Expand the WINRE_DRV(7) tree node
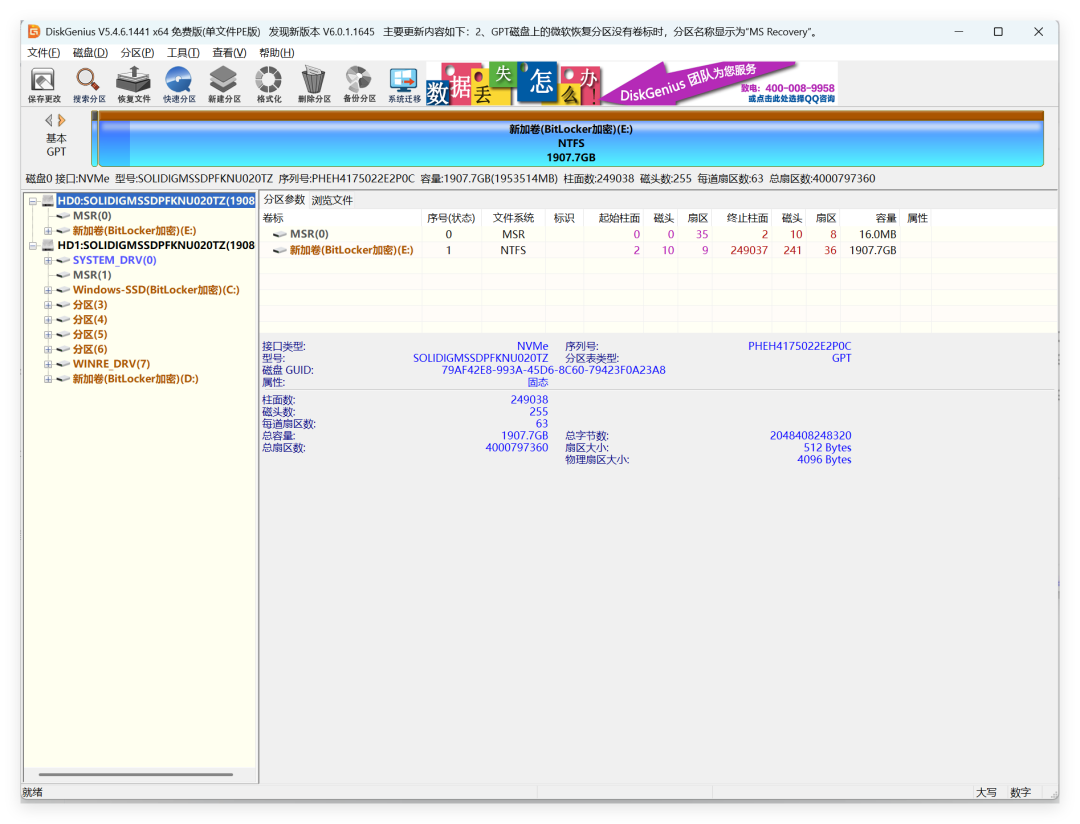Screen dimensions: 1080x824 click(48, 364)
